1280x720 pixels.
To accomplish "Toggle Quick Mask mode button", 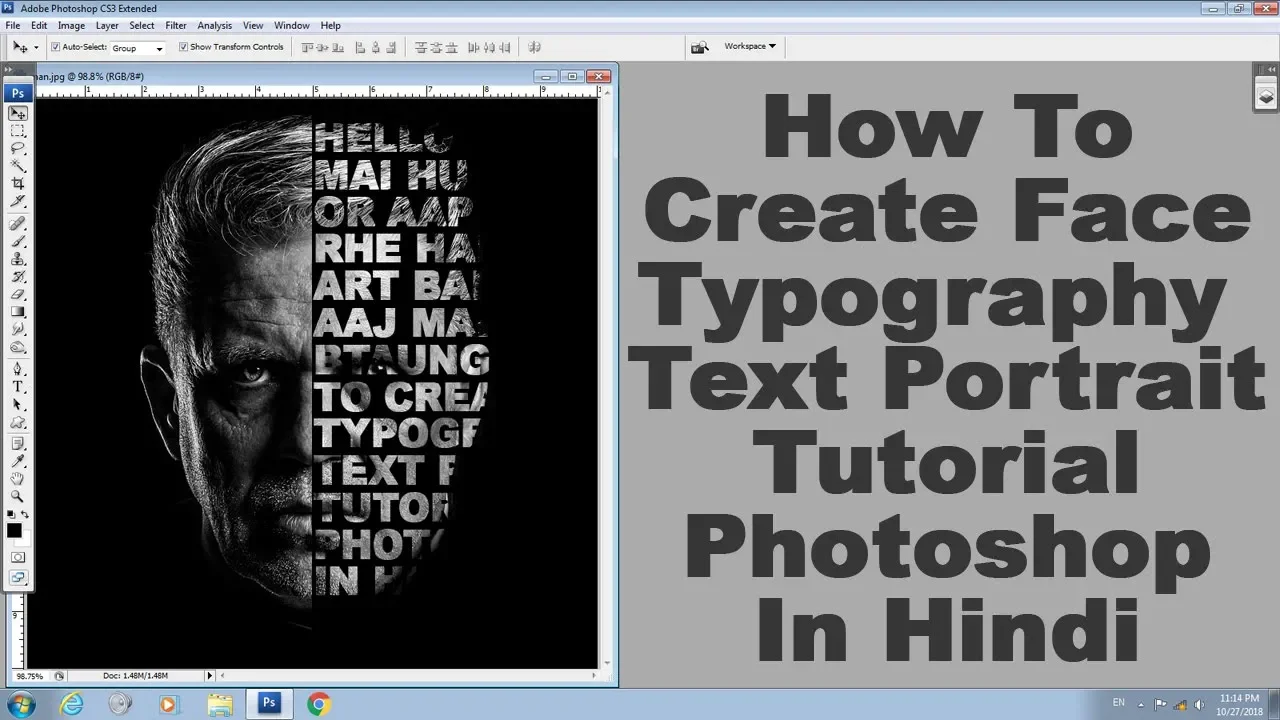I will [18, 557].
